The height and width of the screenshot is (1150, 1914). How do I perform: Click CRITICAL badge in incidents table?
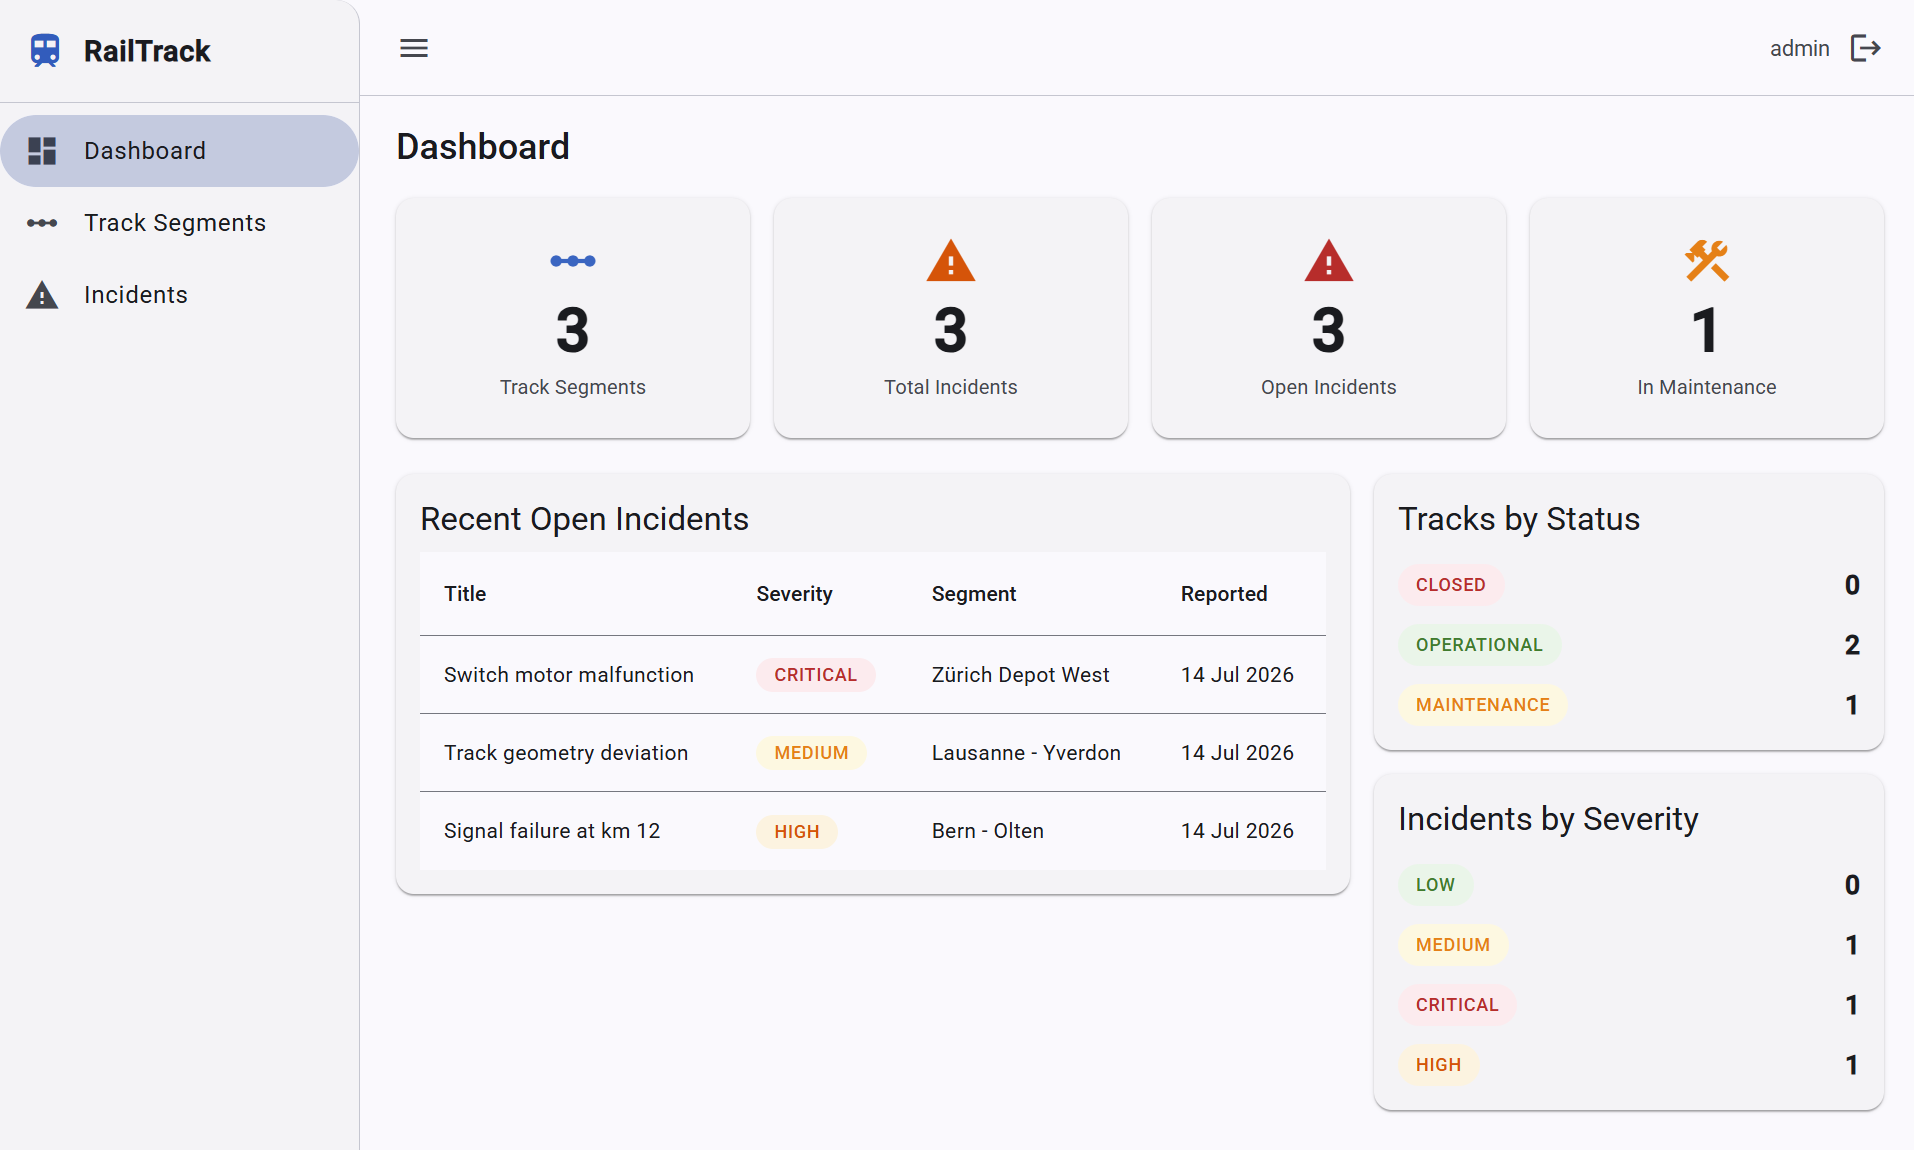[x=816, y=675]
